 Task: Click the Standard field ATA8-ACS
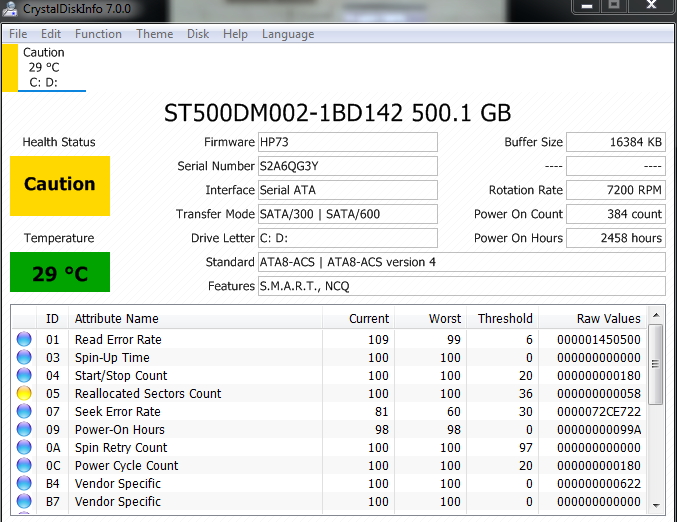point(462,262)
